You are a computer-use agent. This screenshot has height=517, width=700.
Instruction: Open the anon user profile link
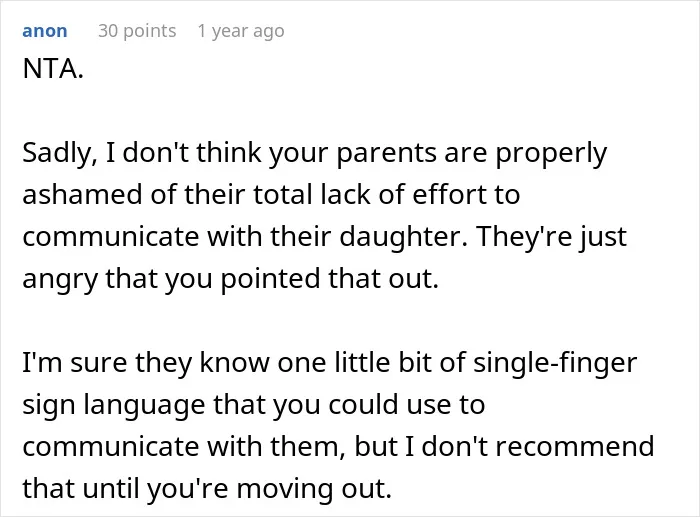pos(45,31)
